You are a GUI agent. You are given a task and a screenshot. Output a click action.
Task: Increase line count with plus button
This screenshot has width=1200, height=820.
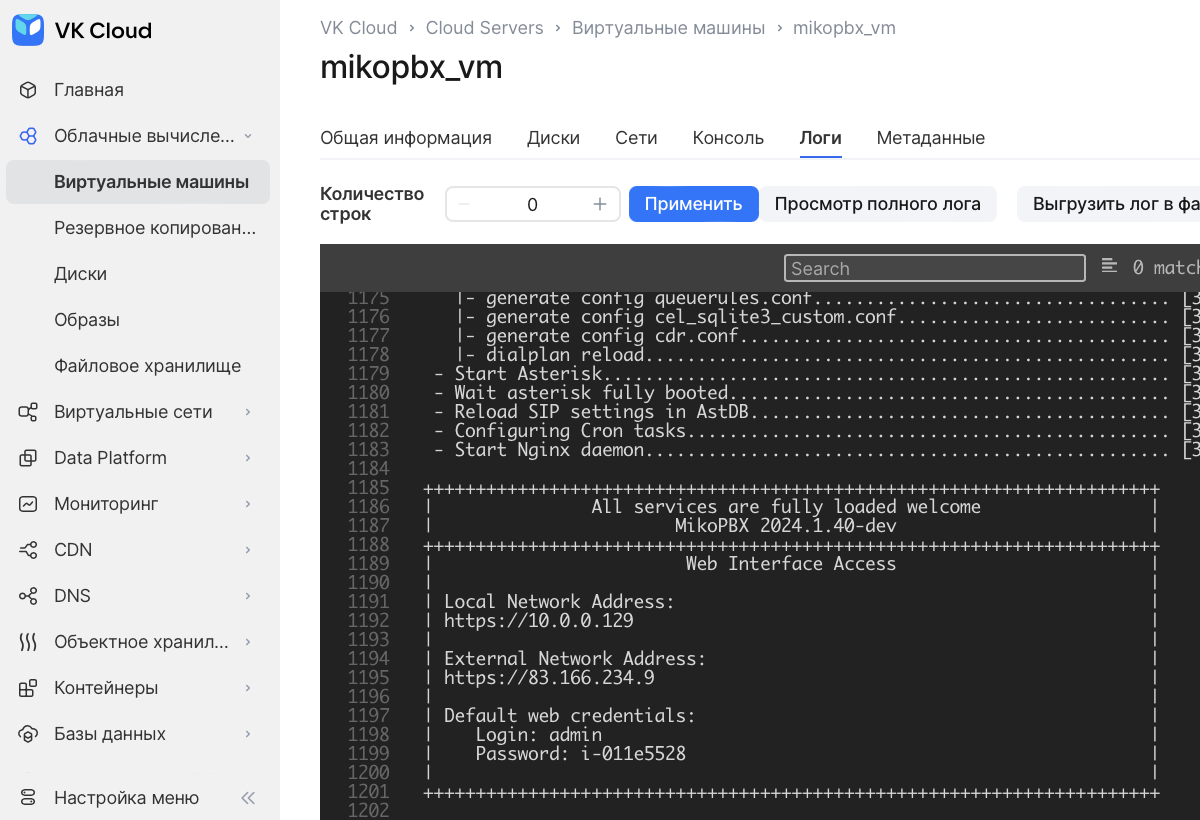pyautogui.click(x=600, y=204)
